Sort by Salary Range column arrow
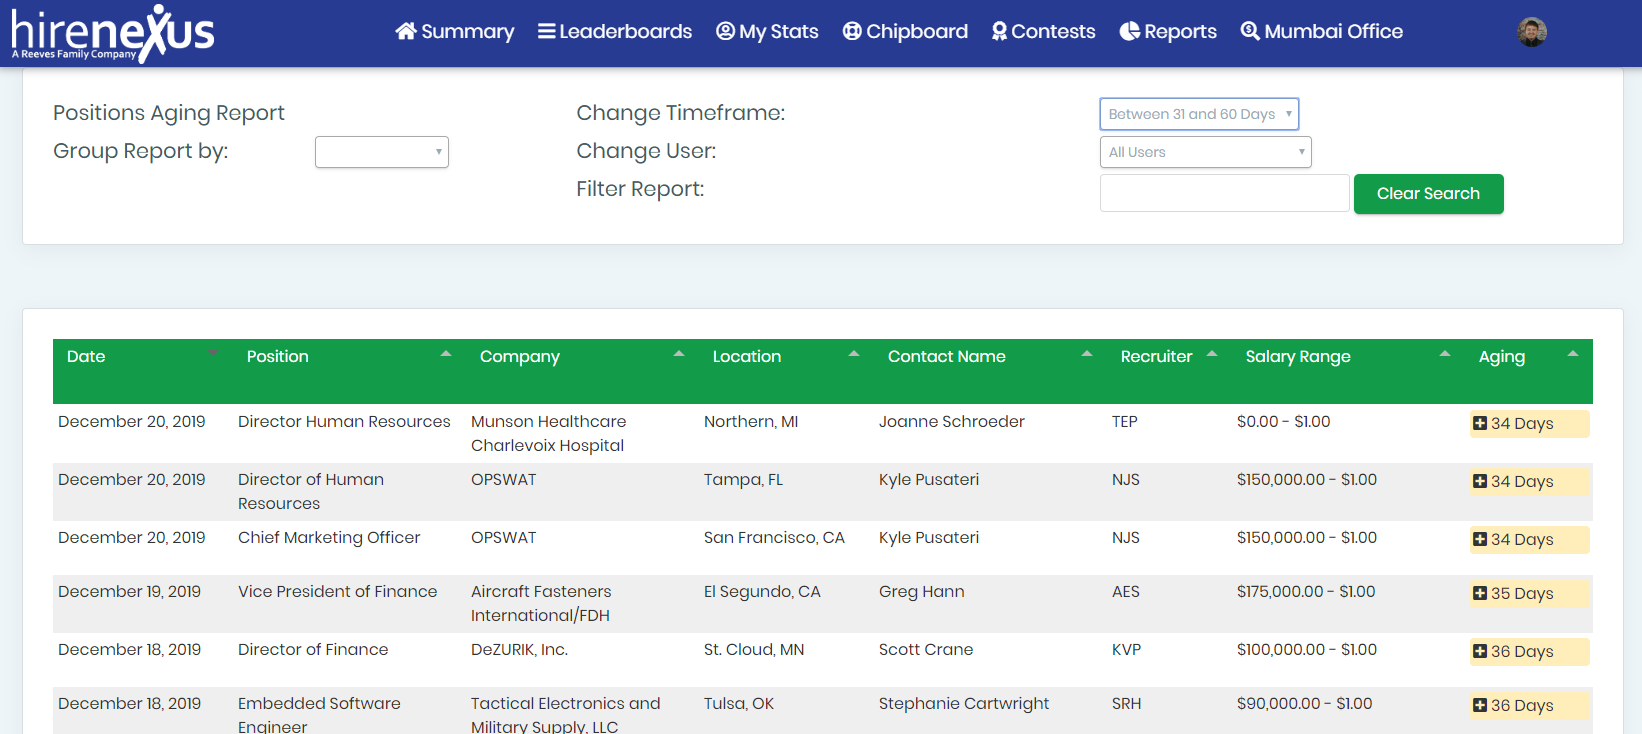 [1445, 353]
